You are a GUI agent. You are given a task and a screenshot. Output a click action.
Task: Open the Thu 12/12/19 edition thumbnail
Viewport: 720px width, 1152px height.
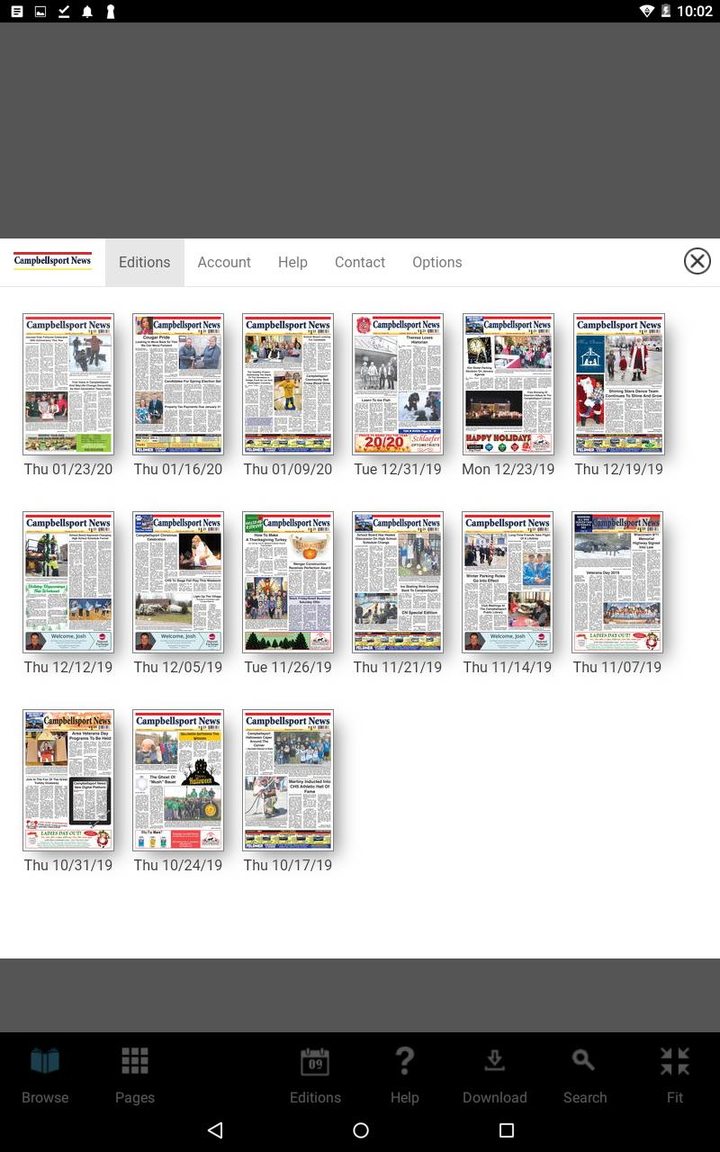click(x=68, y=583)
